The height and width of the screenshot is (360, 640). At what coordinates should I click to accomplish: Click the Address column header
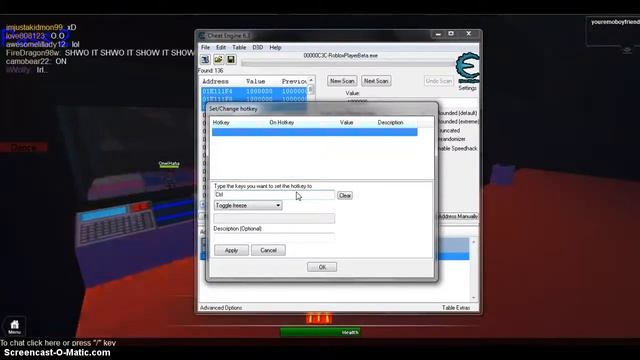point(216,82)
